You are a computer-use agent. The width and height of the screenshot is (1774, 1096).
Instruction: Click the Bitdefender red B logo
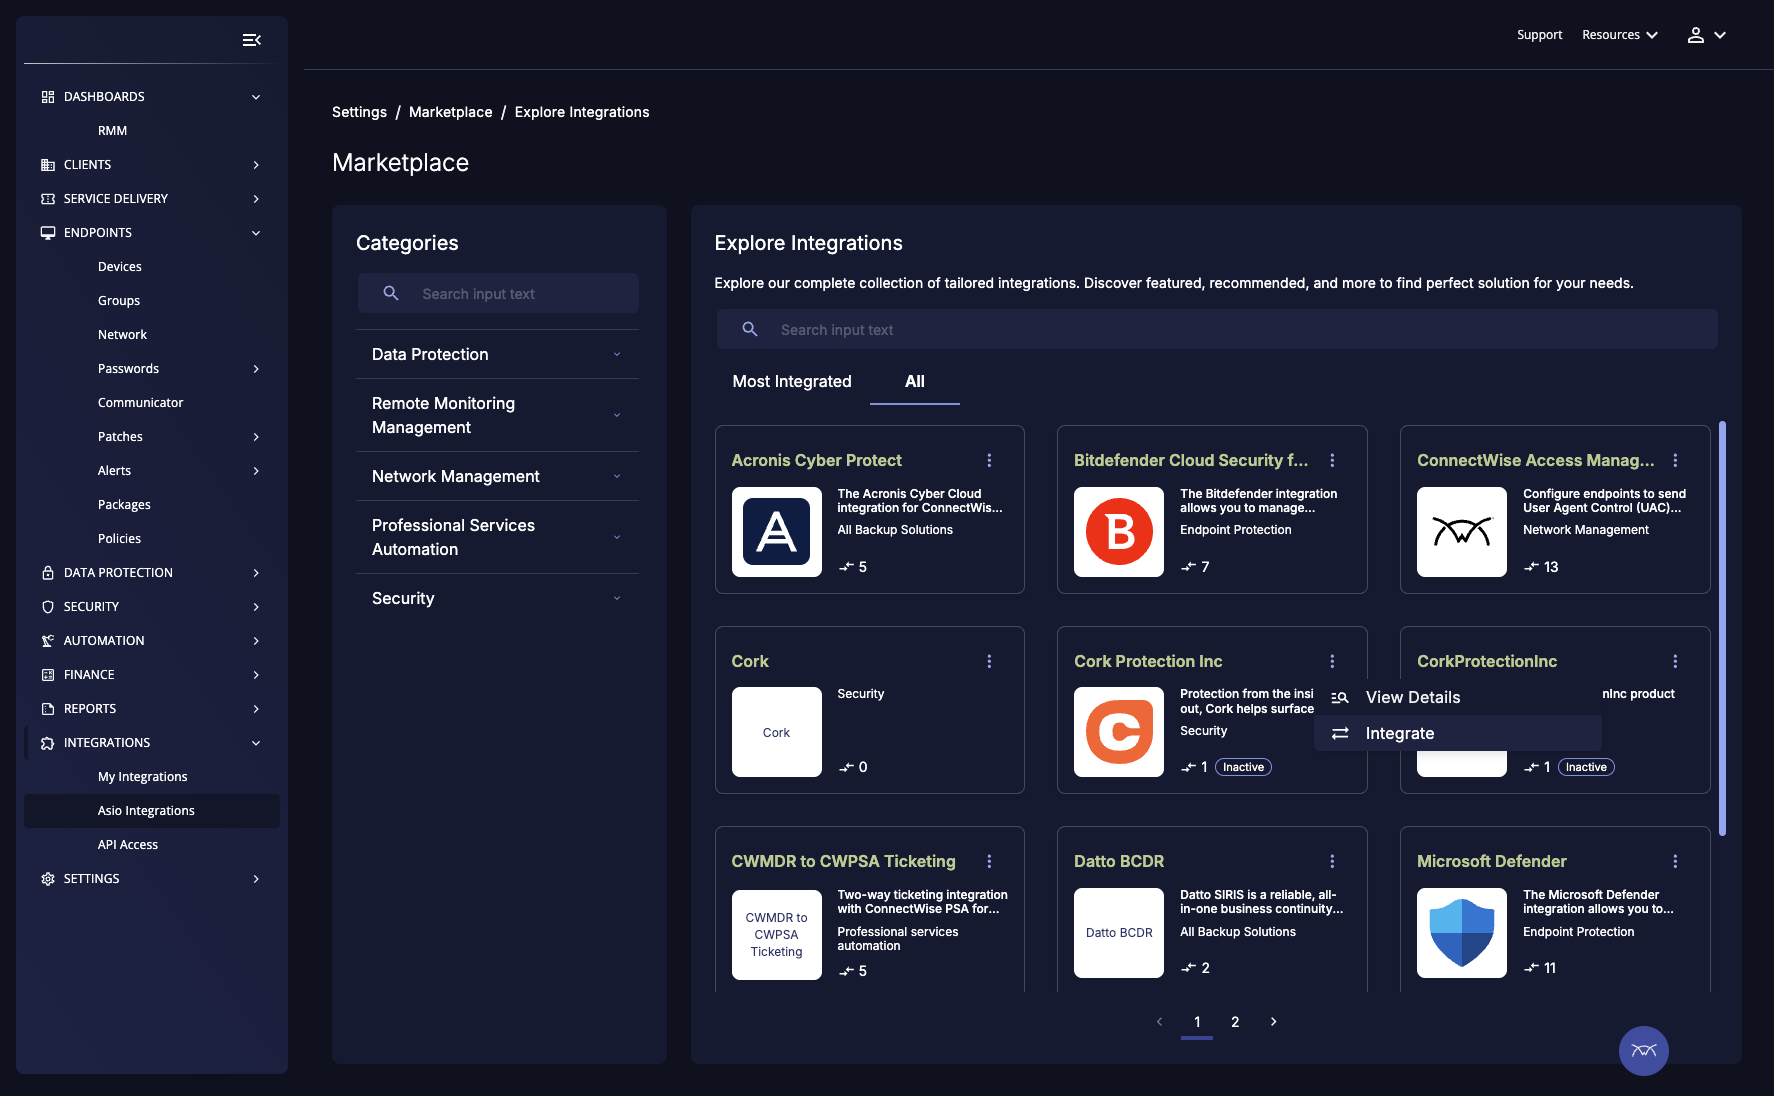click(x=1119, y=532)
